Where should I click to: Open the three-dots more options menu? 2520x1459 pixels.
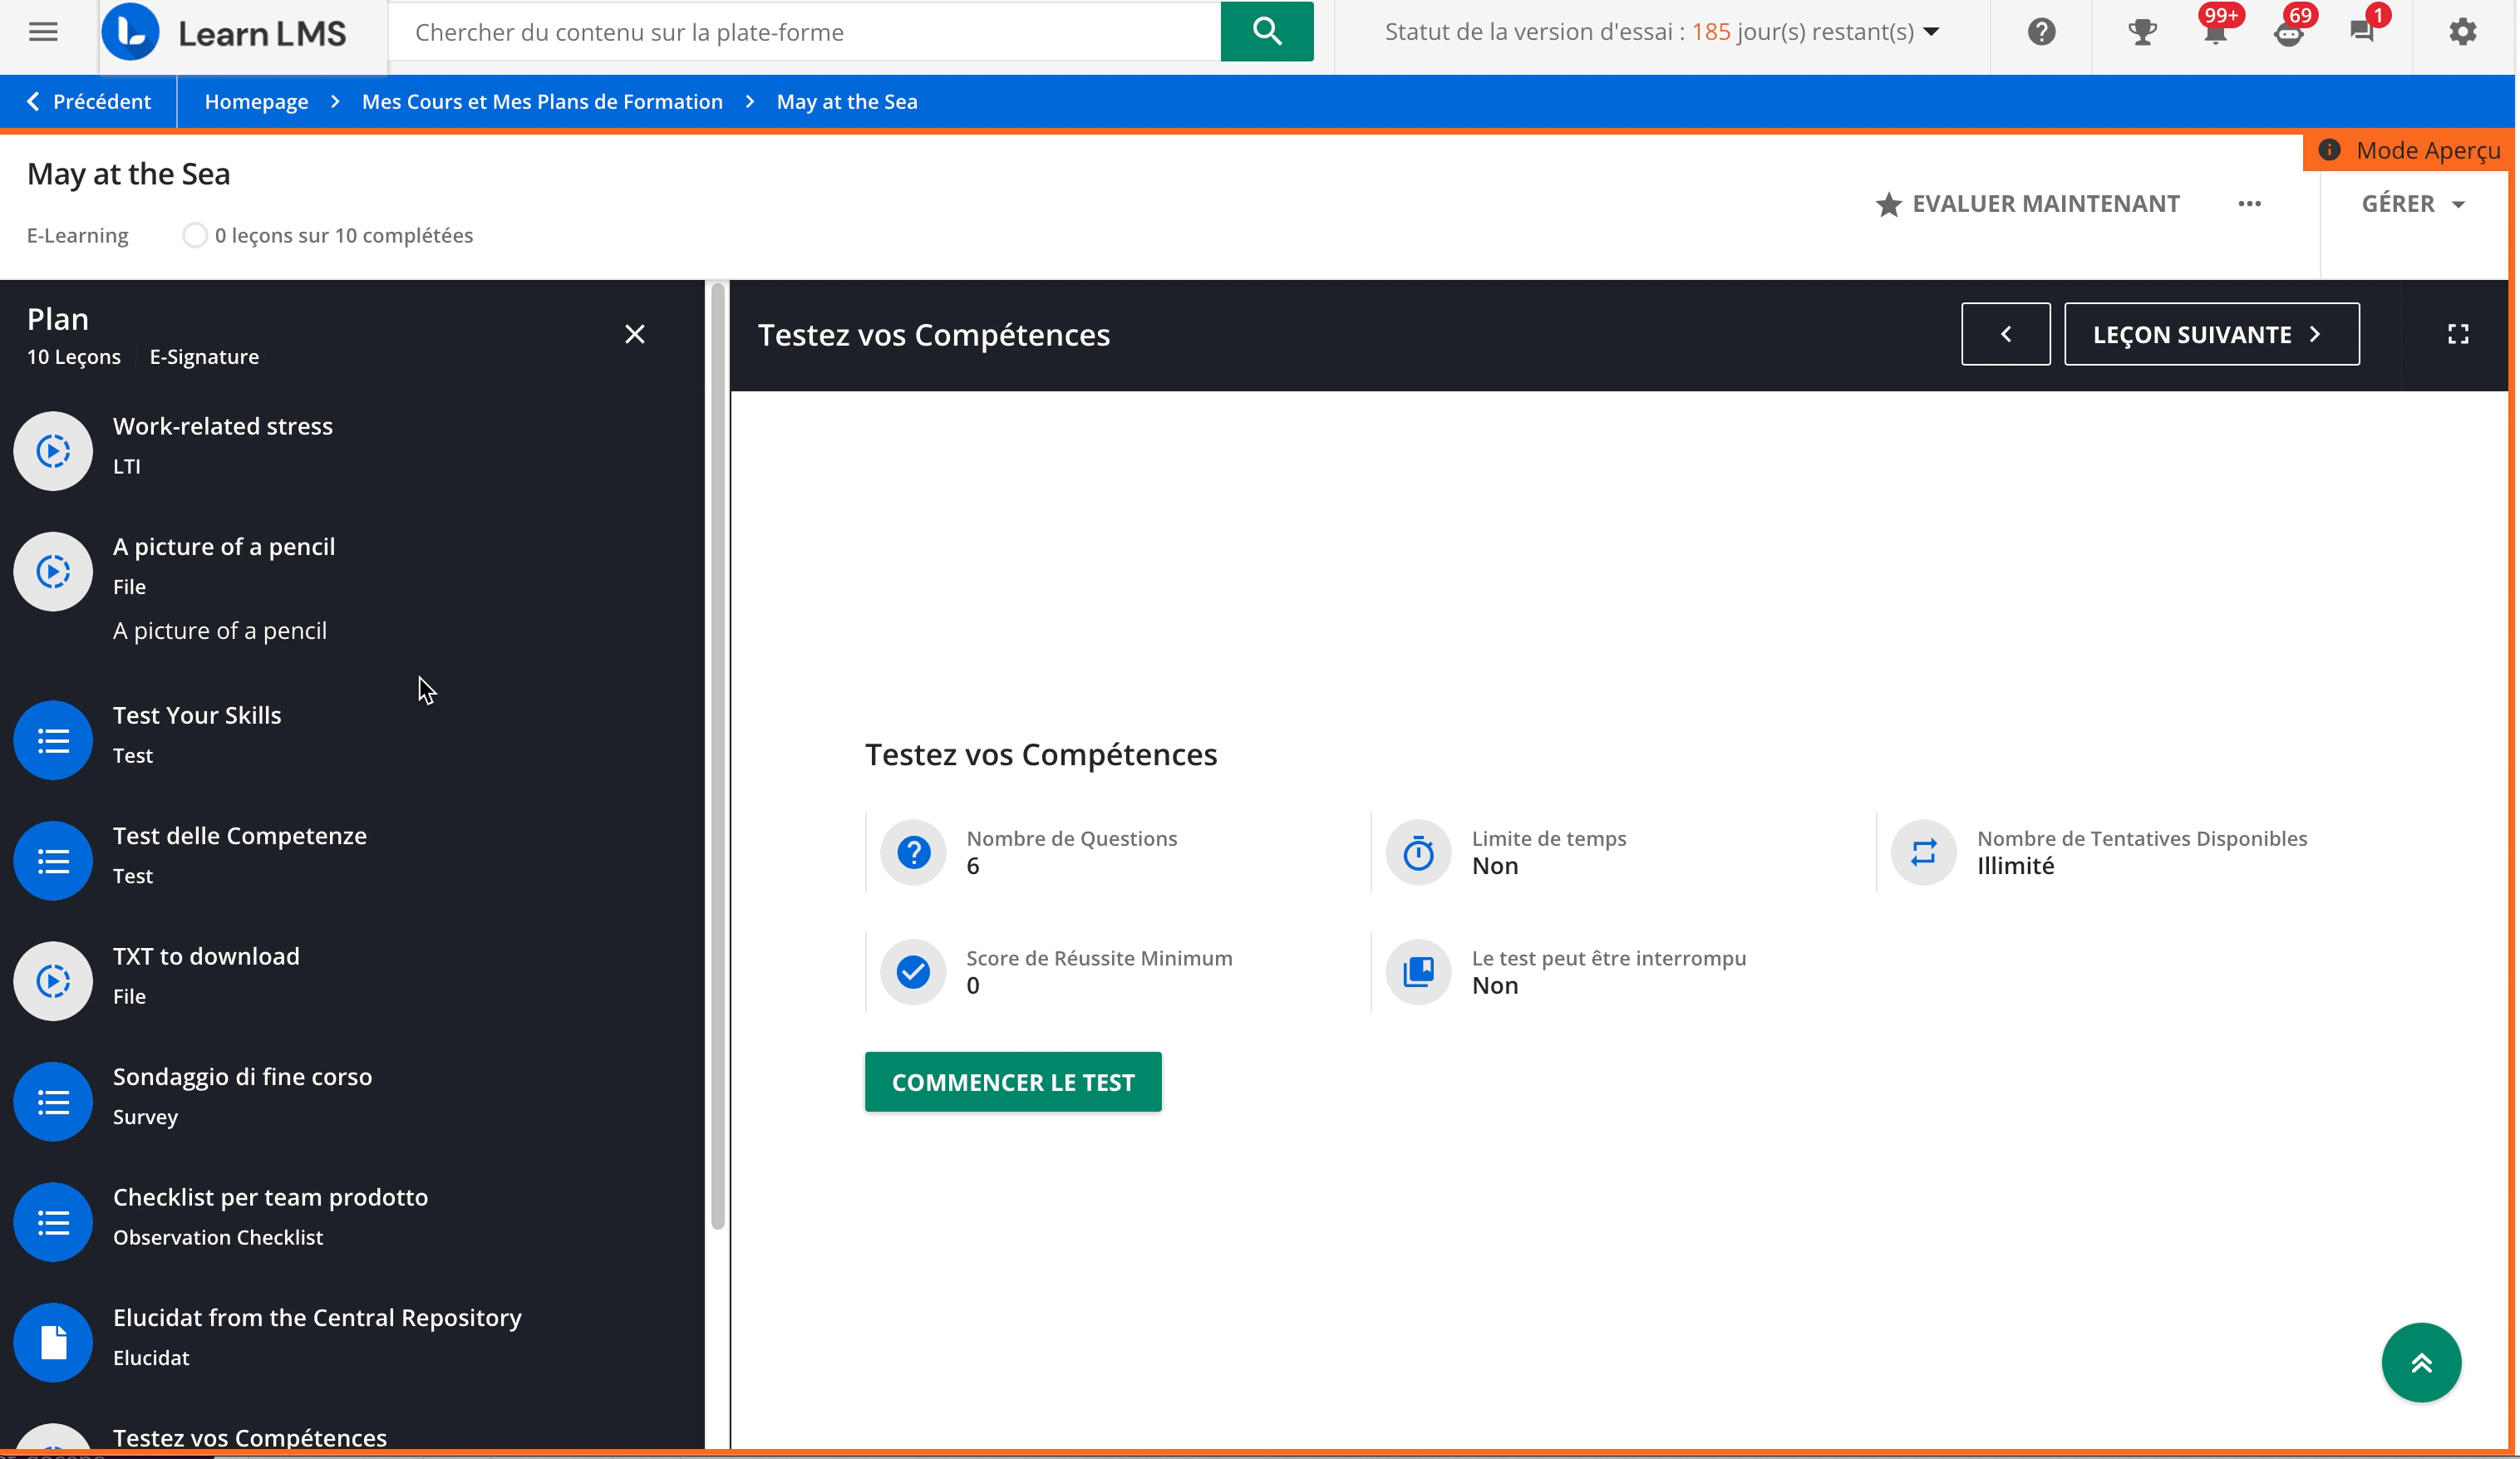[2249, 204]
